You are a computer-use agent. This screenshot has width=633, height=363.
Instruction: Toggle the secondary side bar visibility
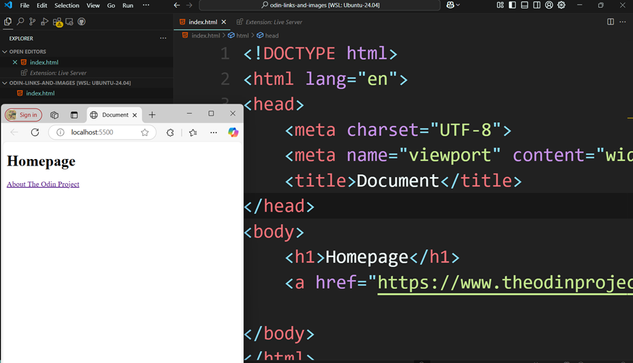(537, 5)
